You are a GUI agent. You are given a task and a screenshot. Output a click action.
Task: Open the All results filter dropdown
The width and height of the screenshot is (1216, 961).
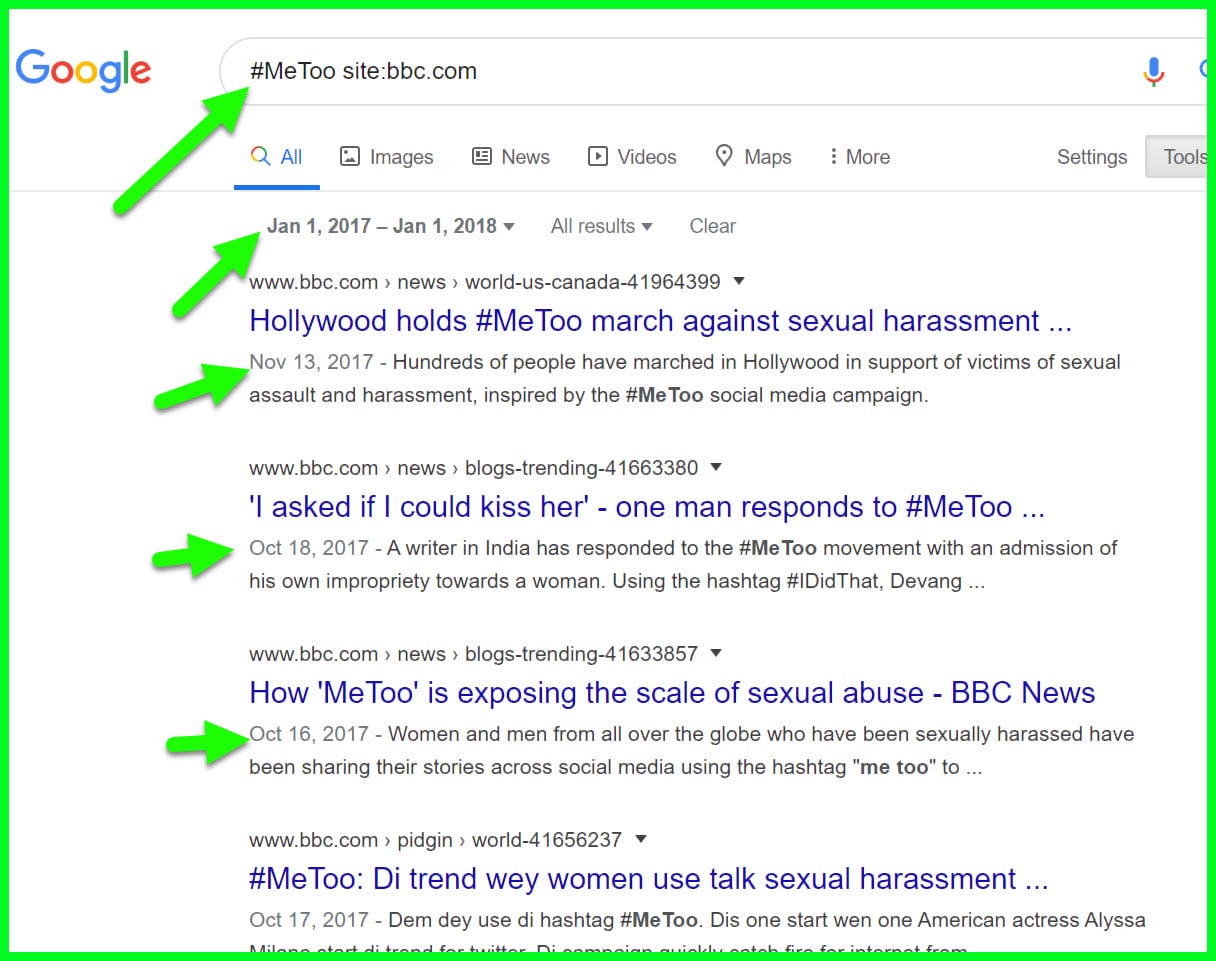click(x=601, y=226)
